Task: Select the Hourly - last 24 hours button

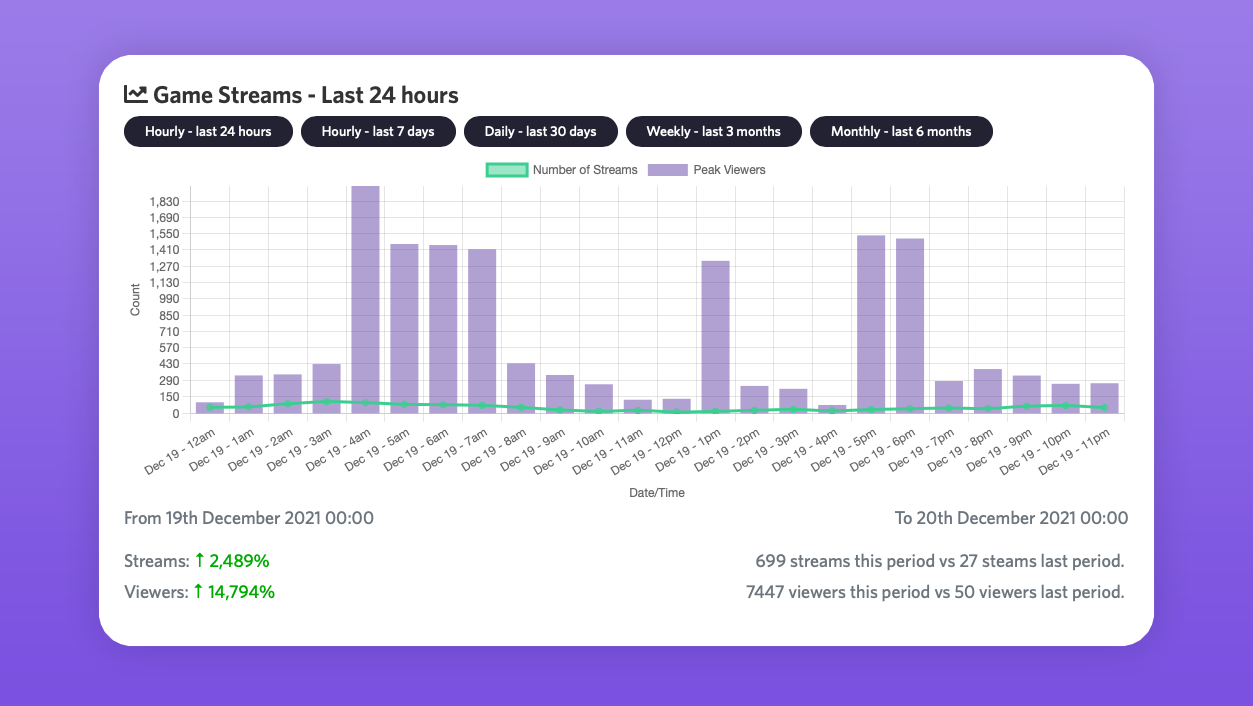Action: tap(208, 131)
